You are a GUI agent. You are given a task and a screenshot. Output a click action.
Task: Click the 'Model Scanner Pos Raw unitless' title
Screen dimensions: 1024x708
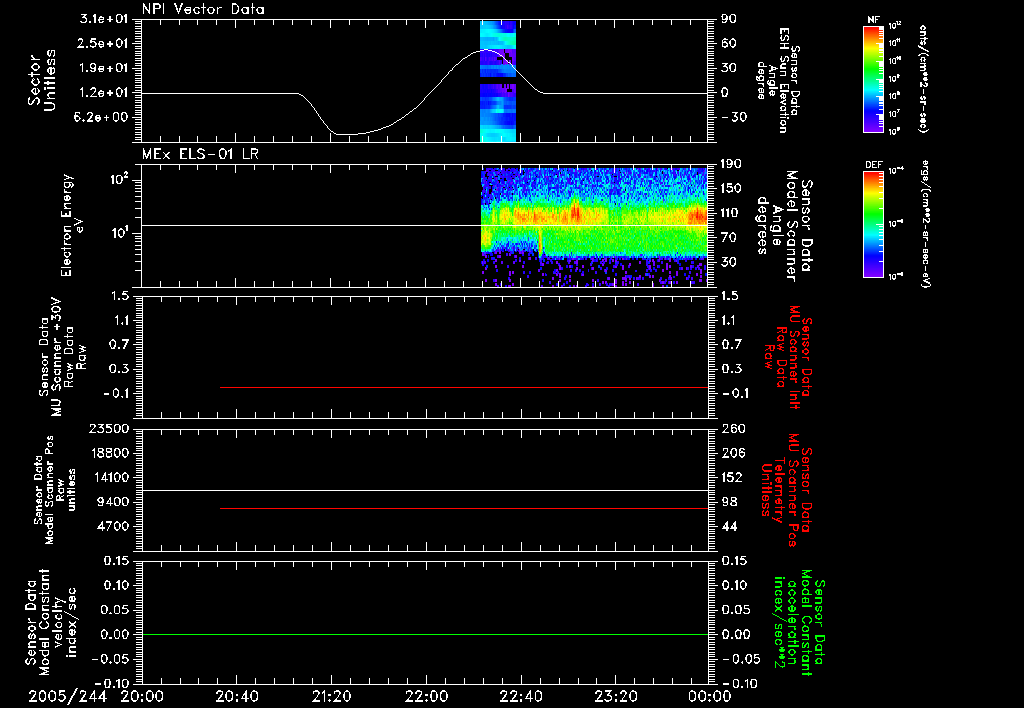[55, 490]
